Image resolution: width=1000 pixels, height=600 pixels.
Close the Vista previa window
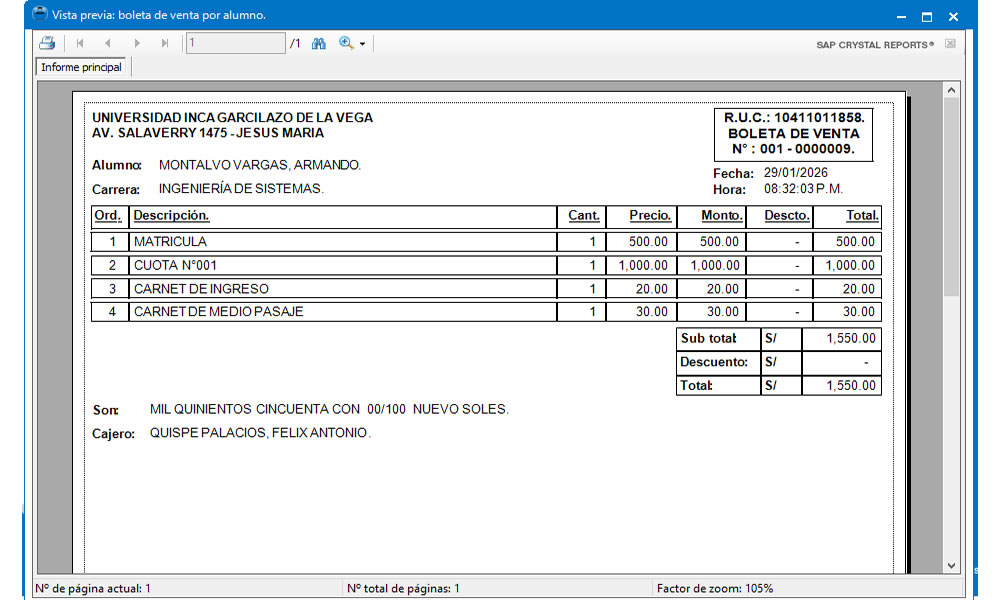click(953, 17)
